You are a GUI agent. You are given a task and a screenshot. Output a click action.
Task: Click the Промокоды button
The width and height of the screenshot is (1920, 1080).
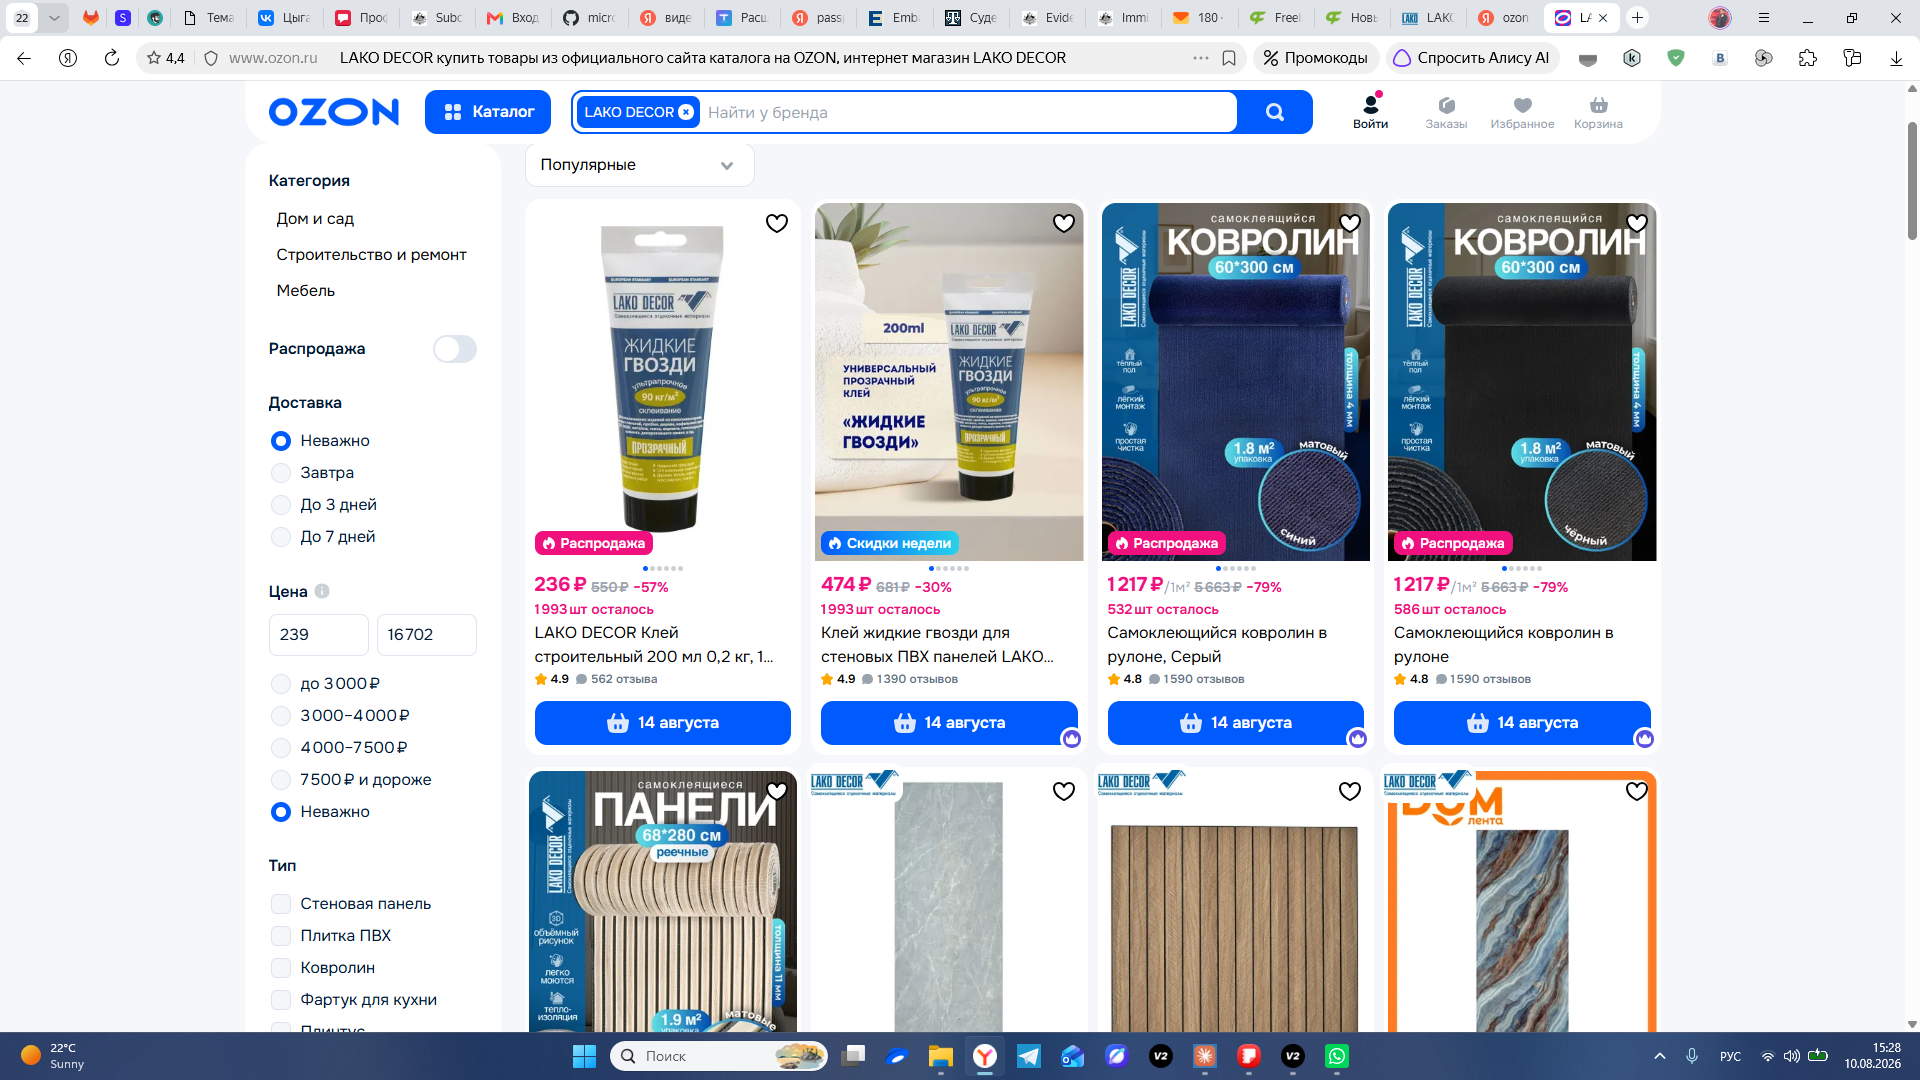click(x=1315, y=58)
